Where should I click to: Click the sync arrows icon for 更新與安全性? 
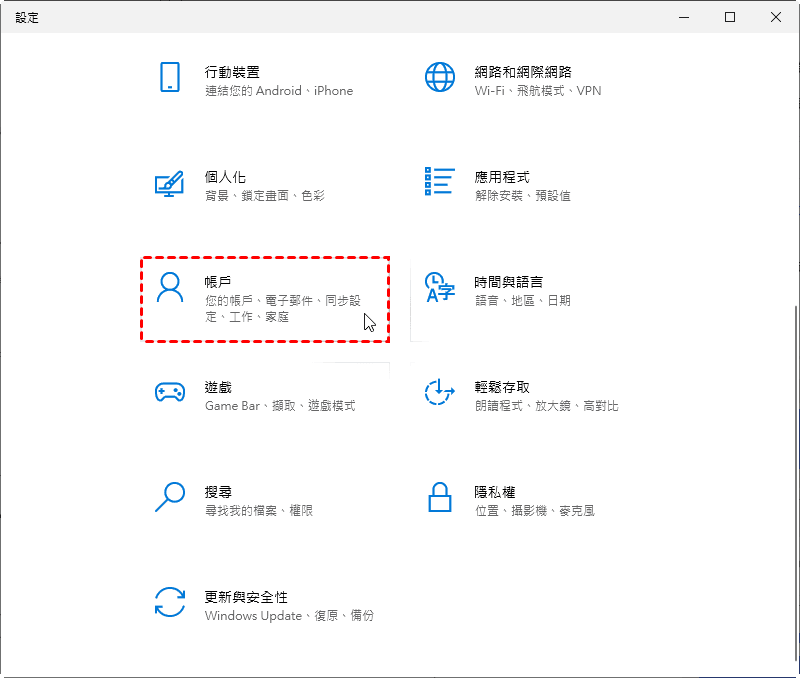[169, 602]
